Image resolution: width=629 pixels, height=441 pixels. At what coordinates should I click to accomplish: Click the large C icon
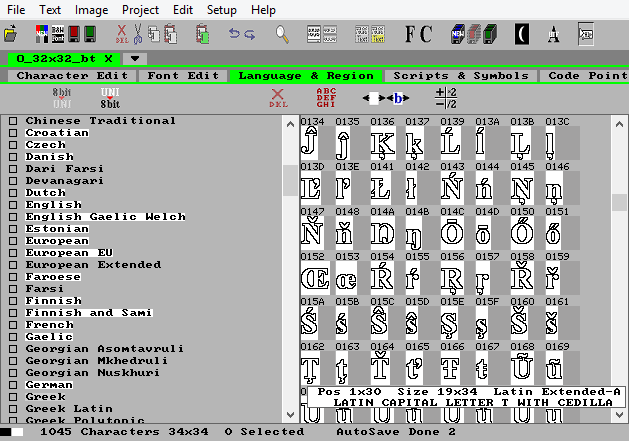(426, 34)
